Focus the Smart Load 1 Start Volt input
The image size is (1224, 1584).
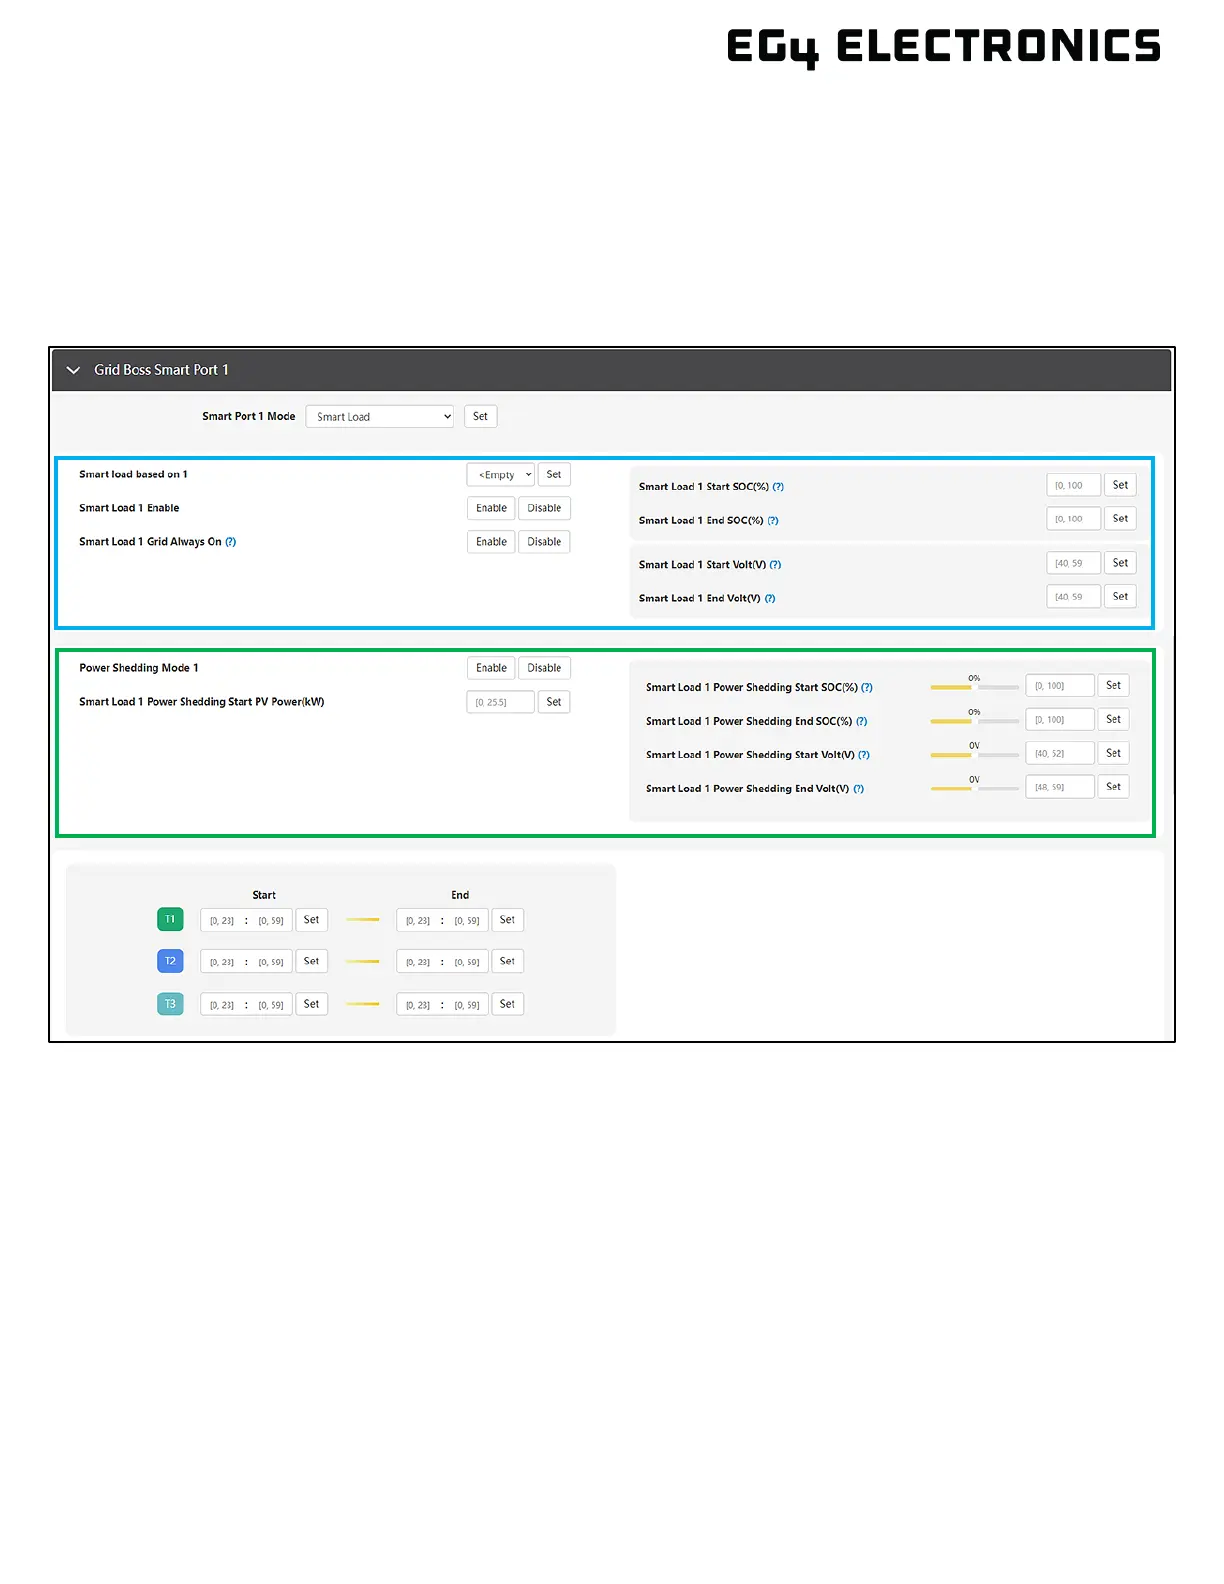click(1074, 564)
